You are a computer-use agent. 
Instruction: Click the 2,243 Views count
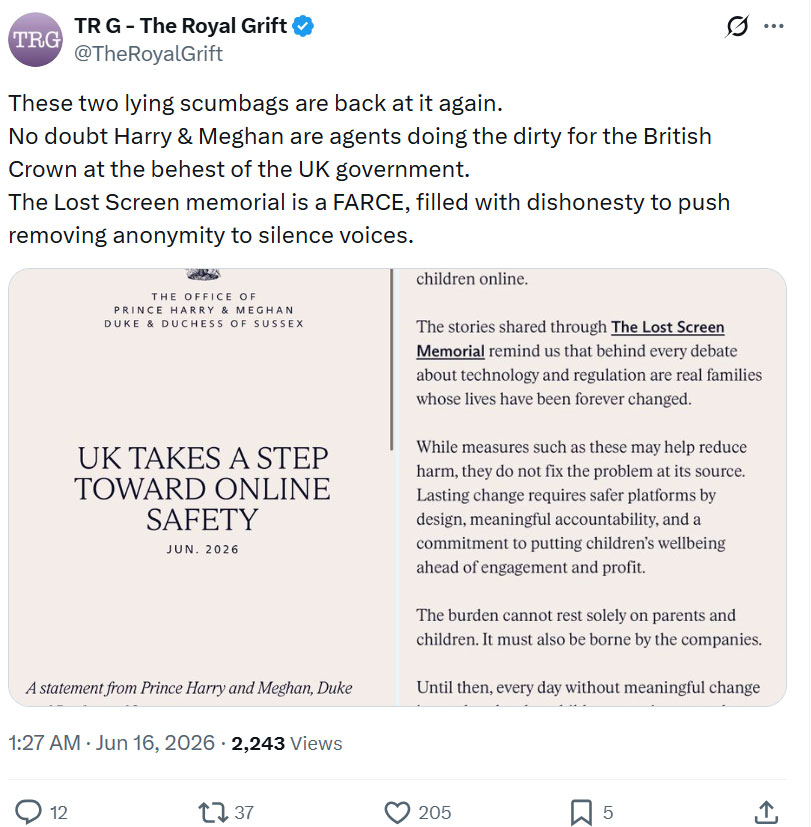(287, 743)
